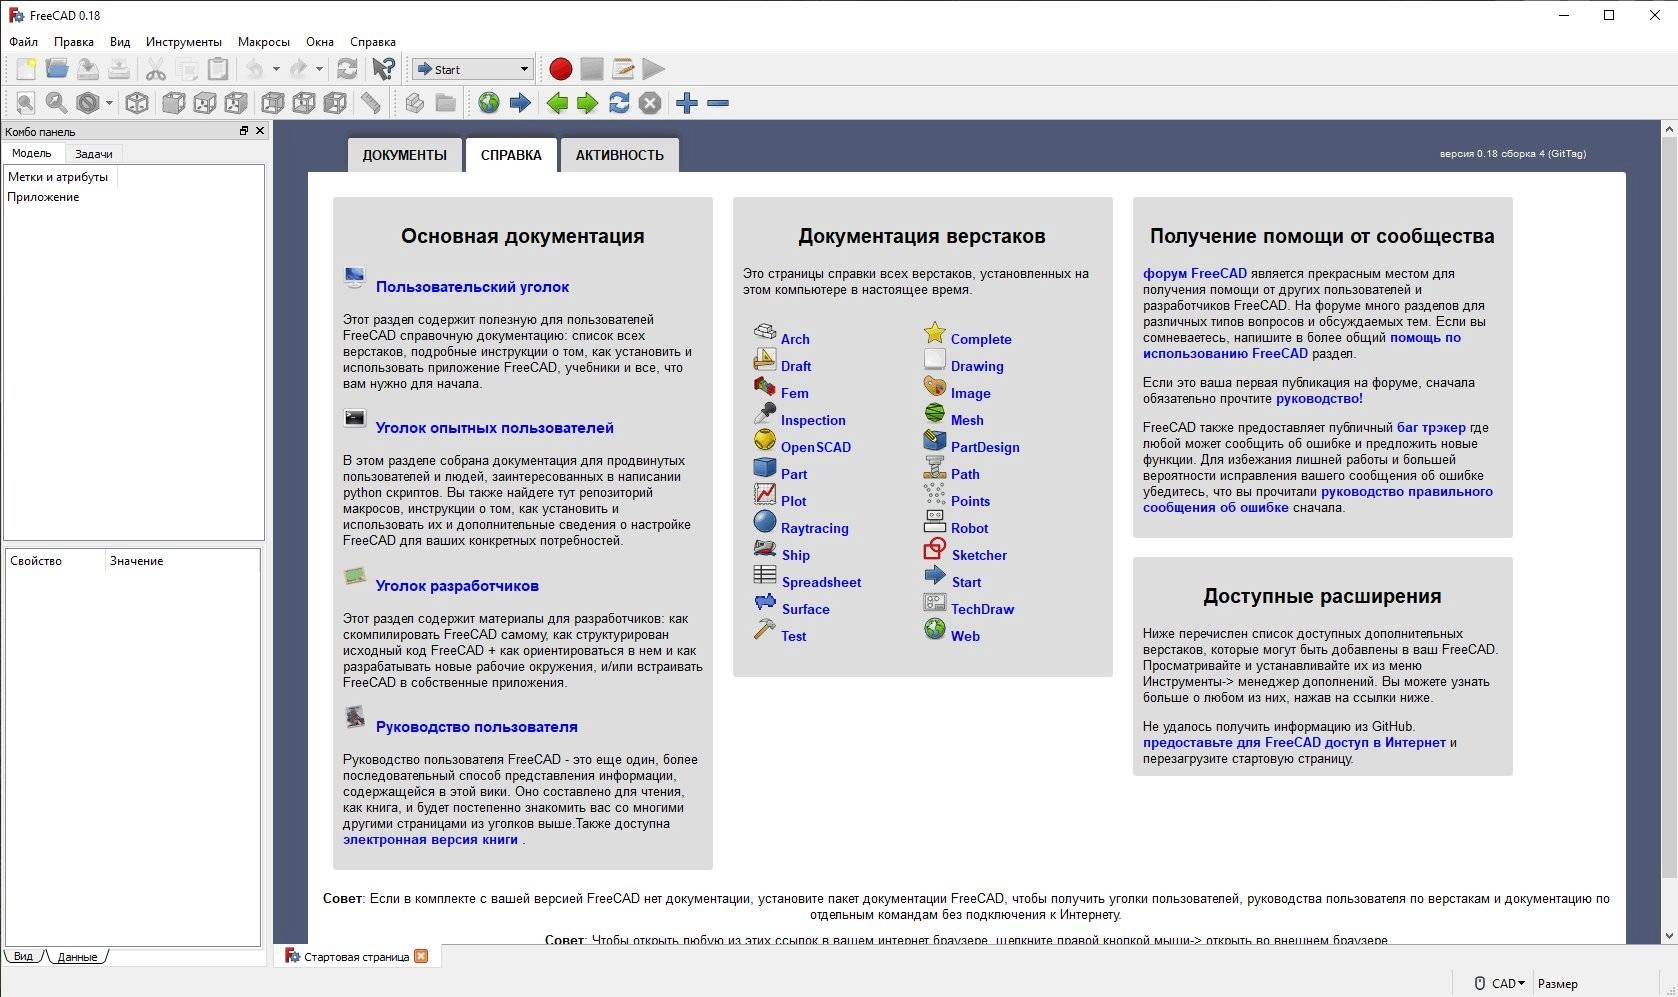Image resolution: width=1678 pixels, height=997 pixels.
Task: Open the macros dialog notepad icon
Action: [x=623, y=69]
